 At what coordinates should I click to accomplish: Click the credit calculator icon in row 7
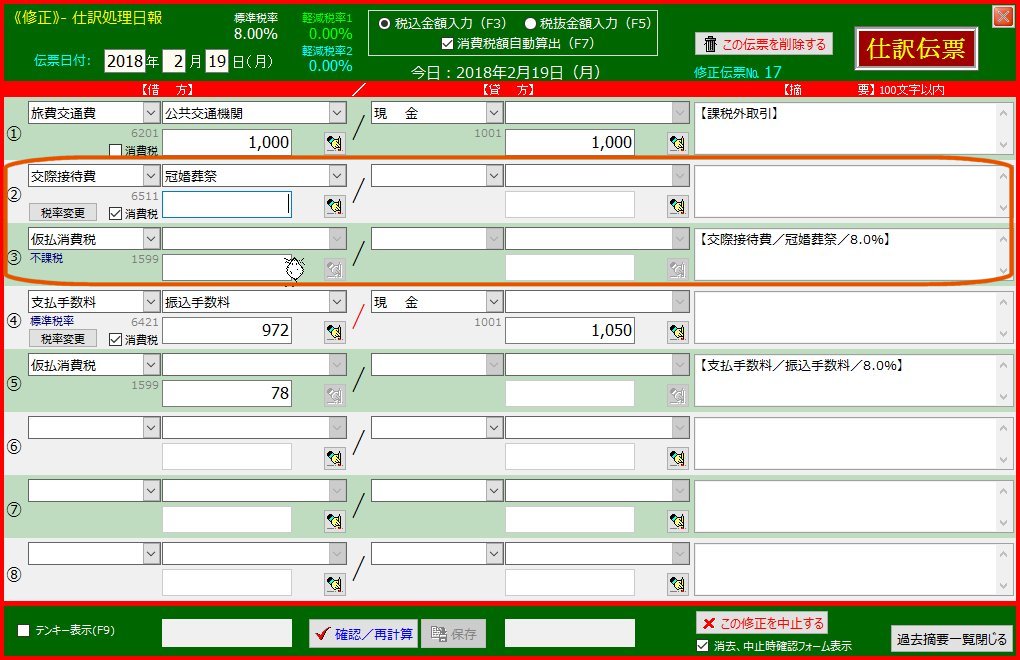678,521
